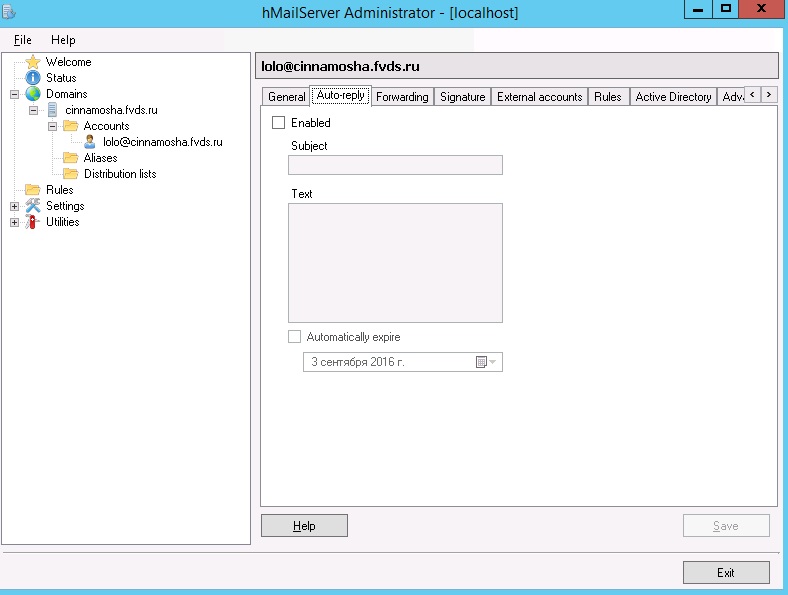Select Distribution lists in the tree
This screenshot has width=788, height=595.
pyautogui.click(x=120, y=174)
